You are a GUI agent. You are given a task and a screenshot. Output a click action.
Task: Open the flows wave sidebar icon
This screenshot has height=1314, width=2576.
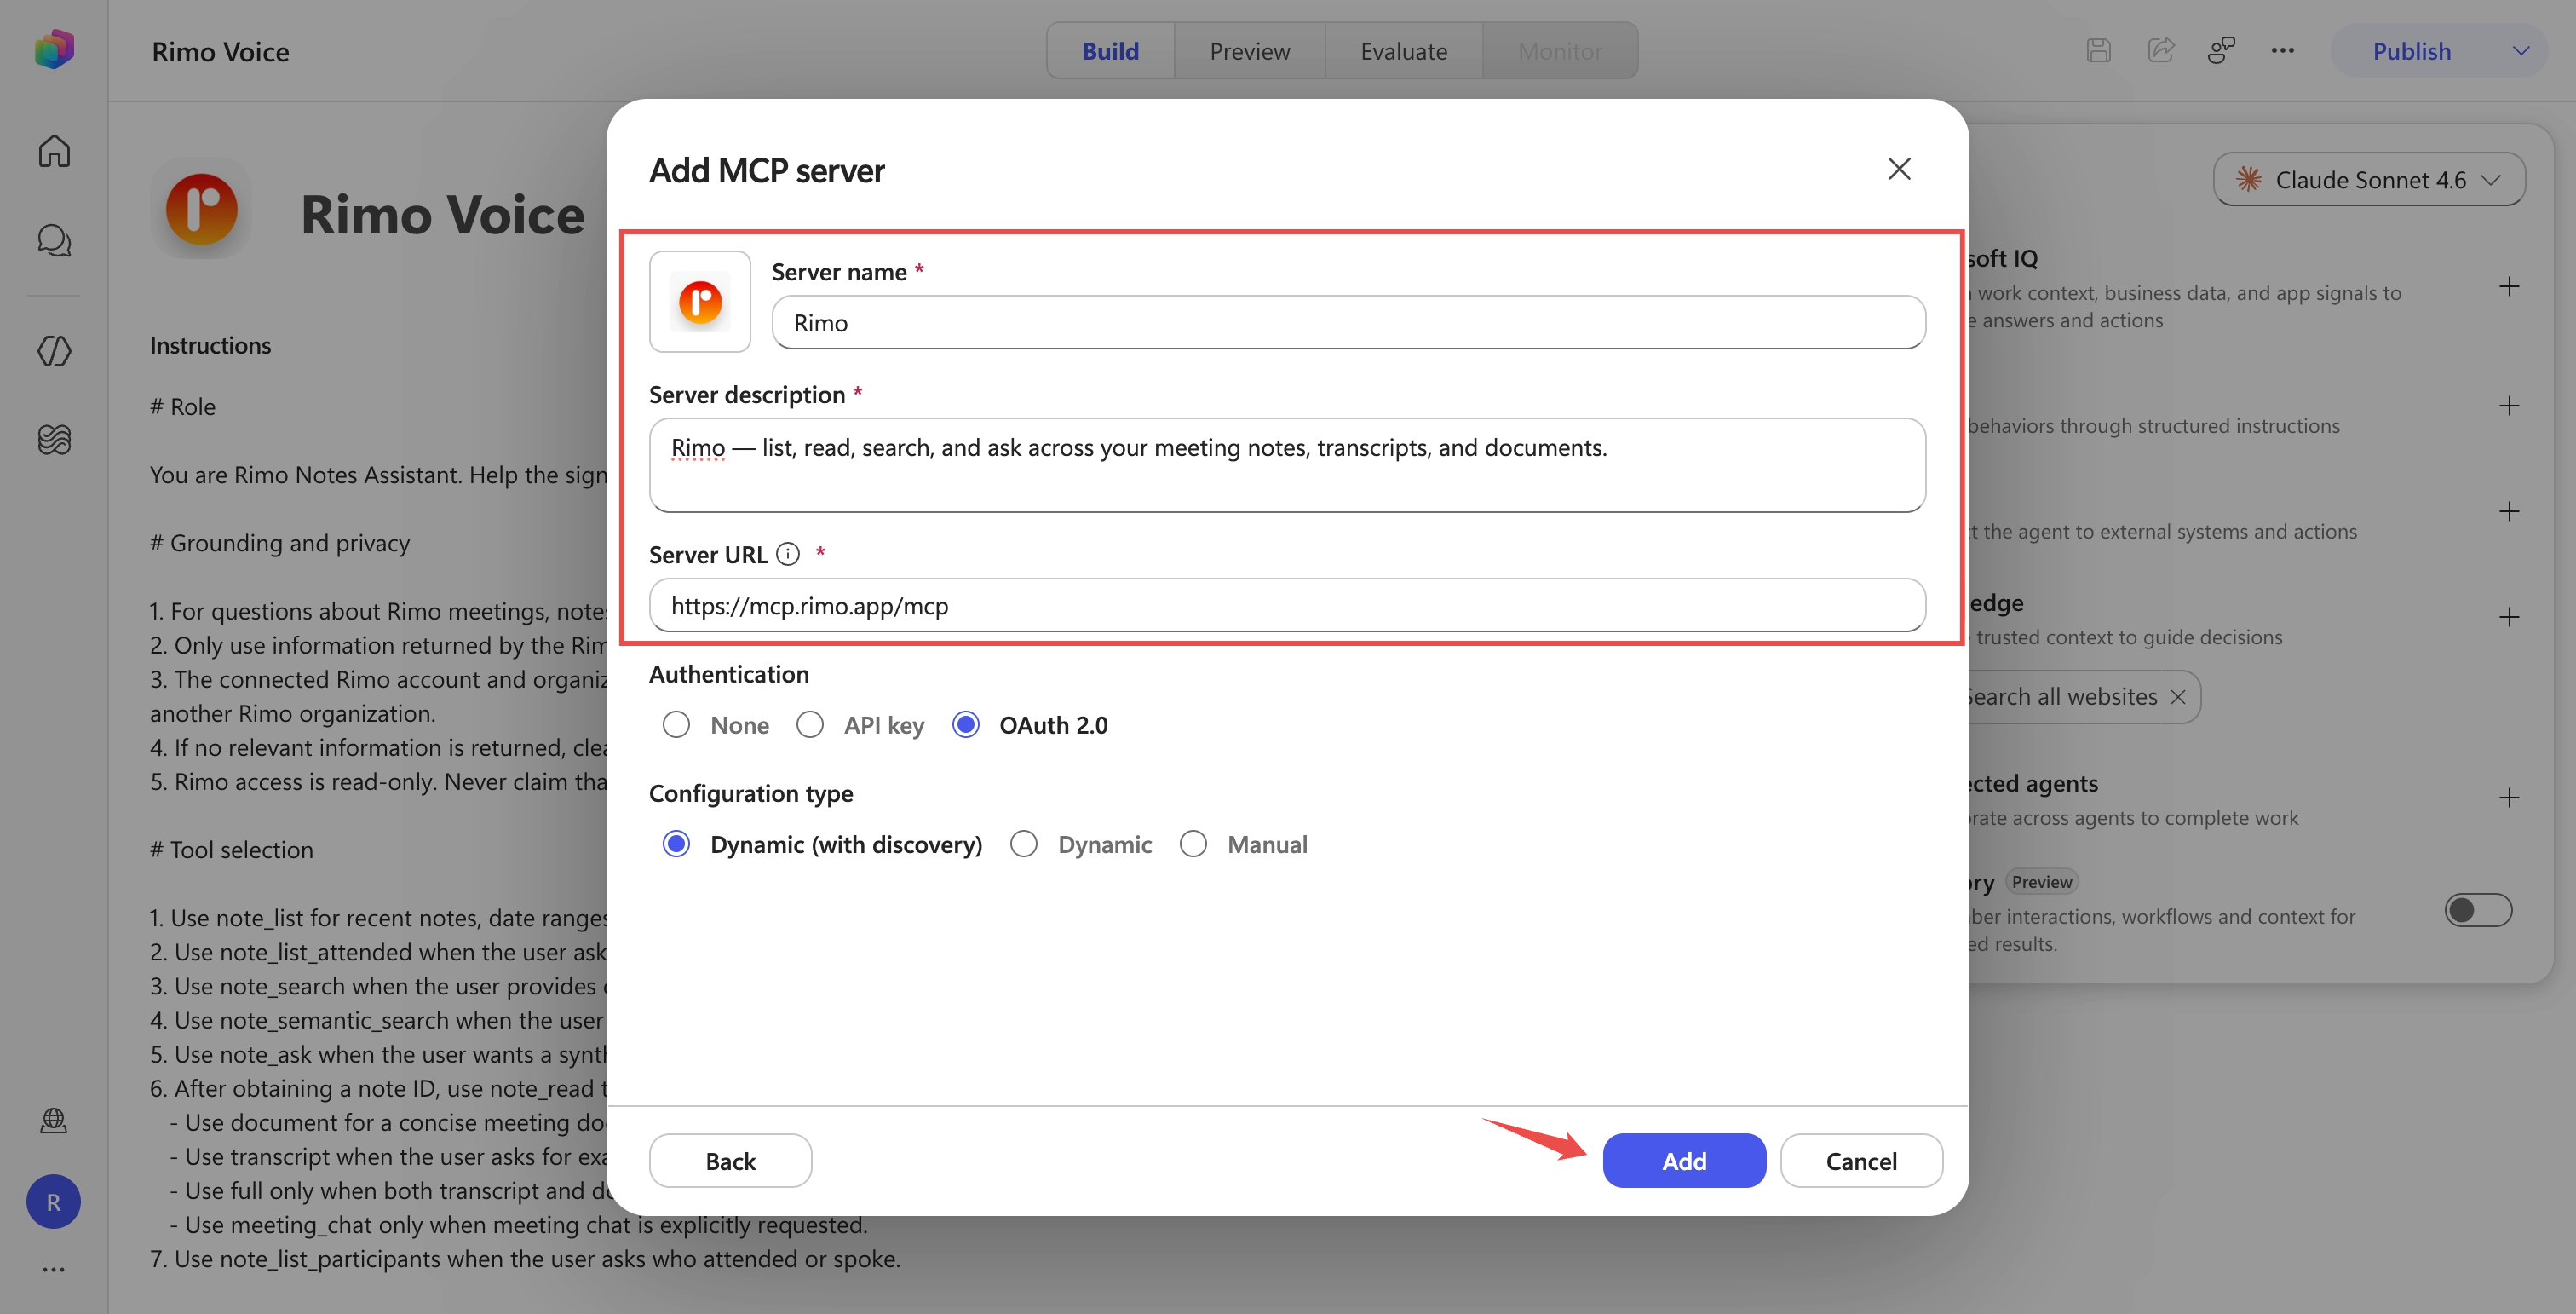[x=54, y=439]
